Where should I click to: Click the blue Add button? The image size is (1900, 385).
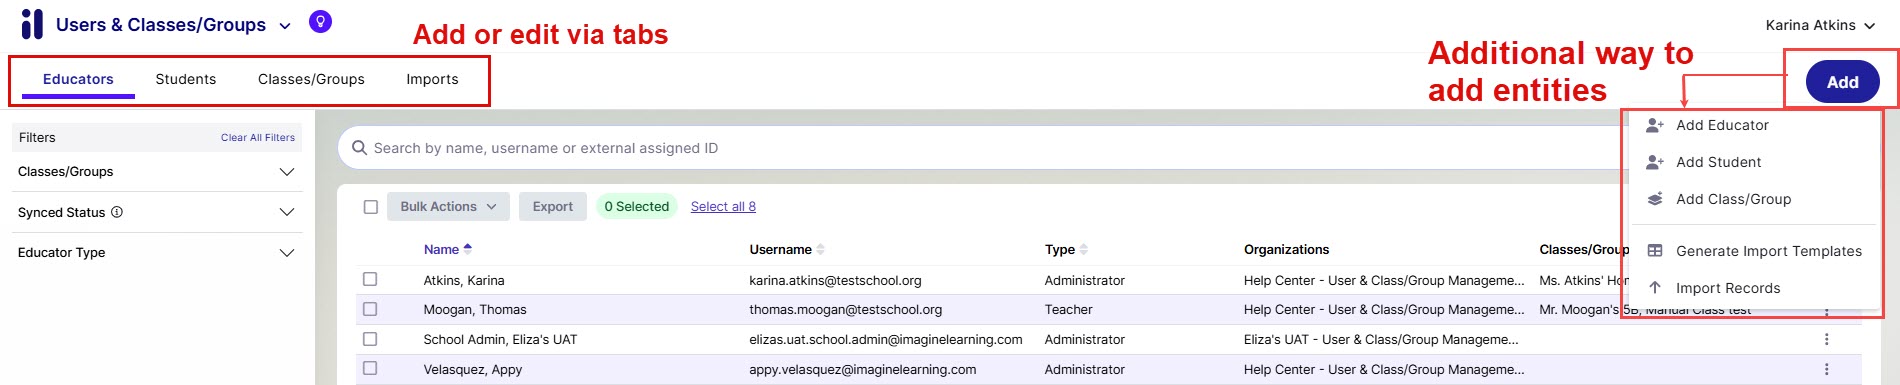(x=1842, y=82)
